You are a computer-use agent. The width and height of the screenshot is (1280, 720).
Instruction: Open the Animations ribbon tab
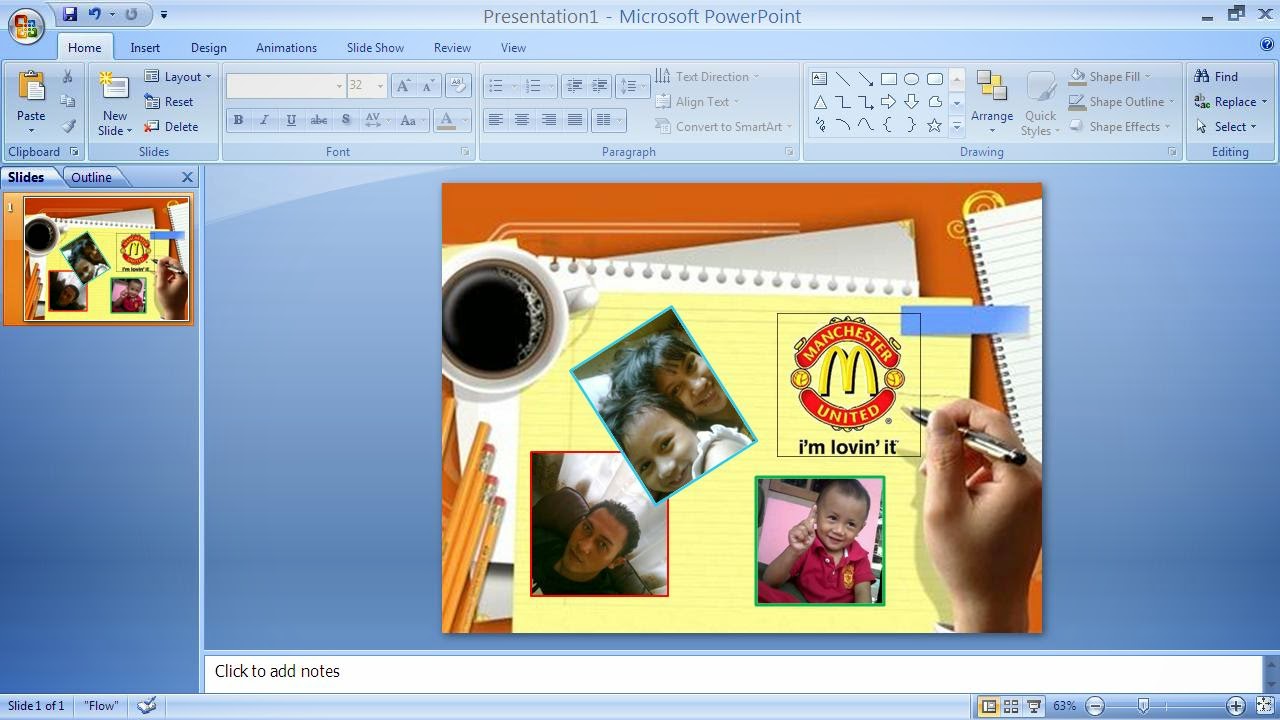(286, 47)
